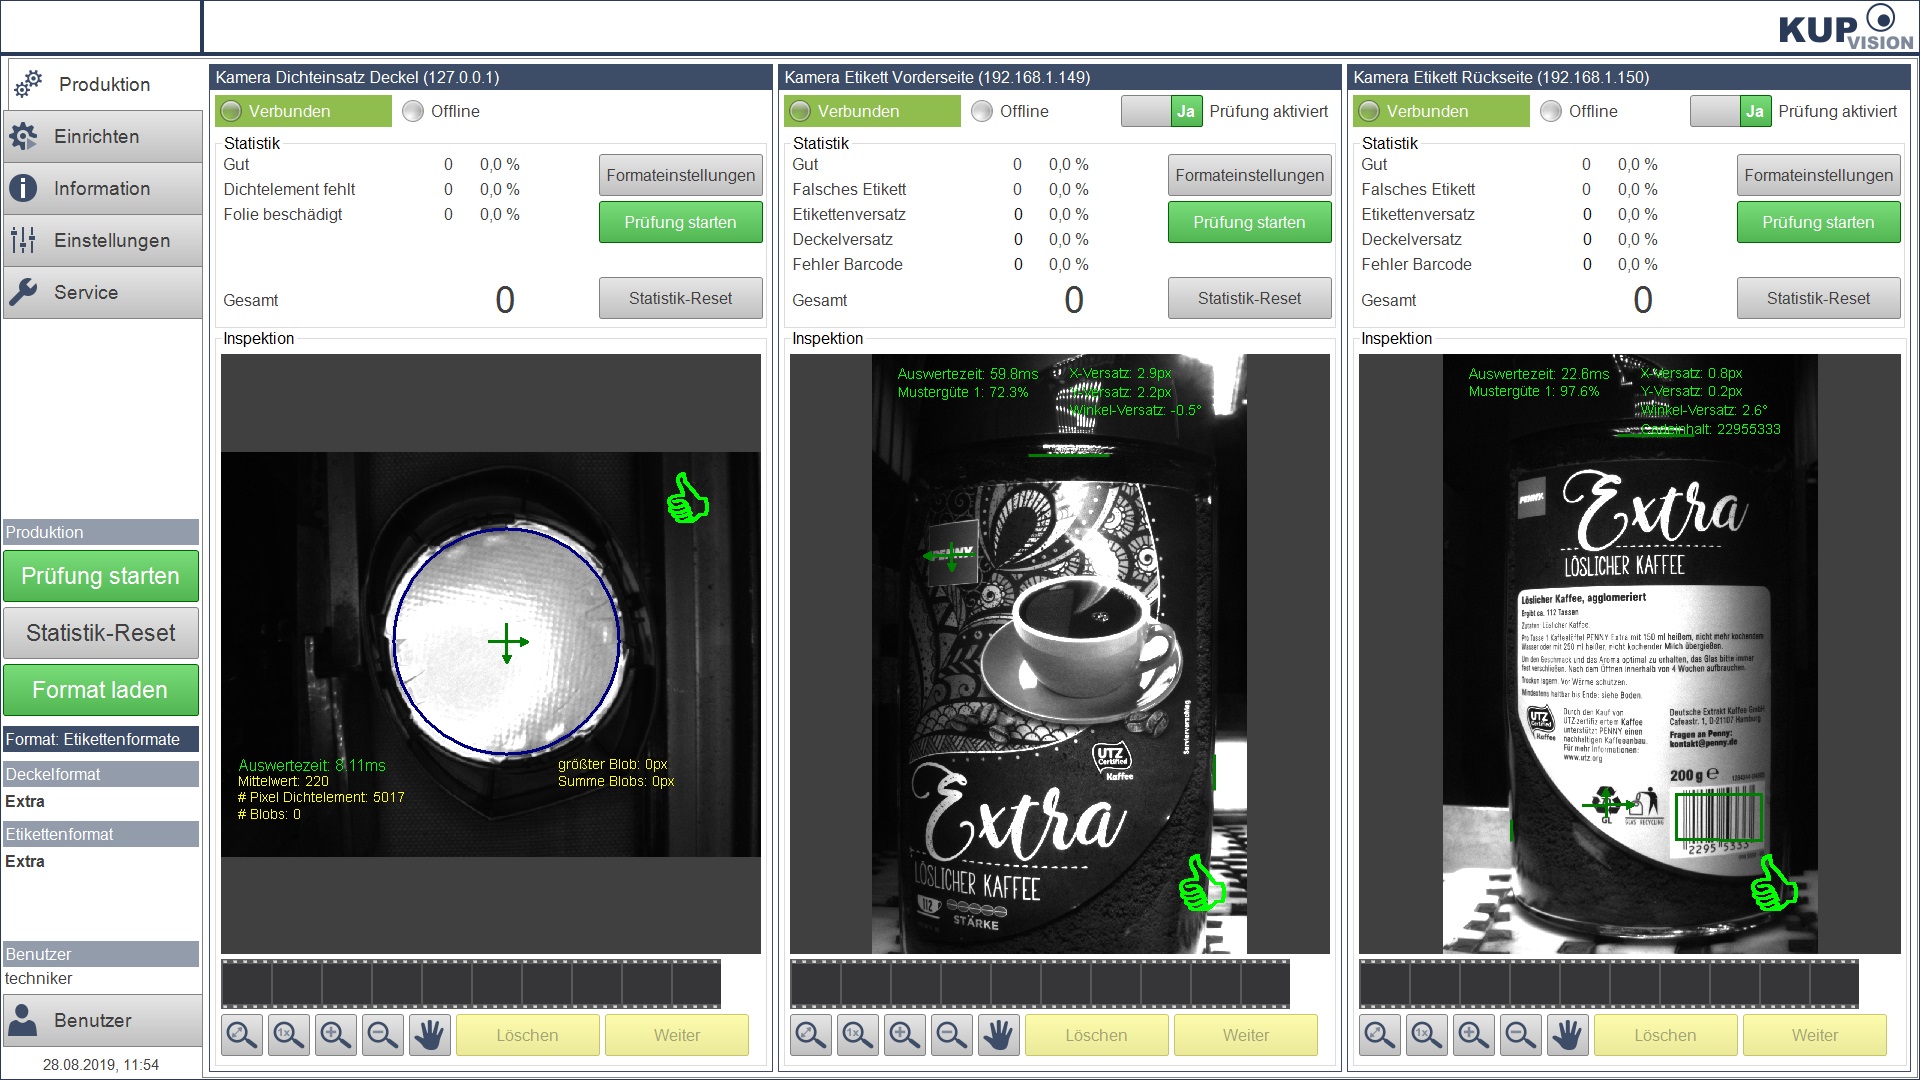Zoom out on the Etikett Rückseite inspection image
Screen dimensions: 1920x1080
(x=1521, y=1035)
